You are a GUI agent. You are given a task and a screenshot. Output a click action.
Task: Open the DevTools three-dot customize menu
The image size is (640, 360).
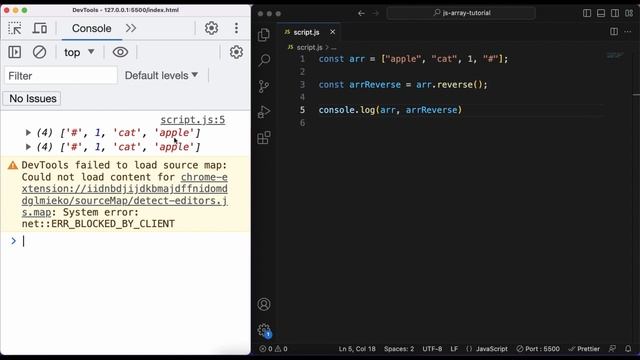[x=236, y=28]
